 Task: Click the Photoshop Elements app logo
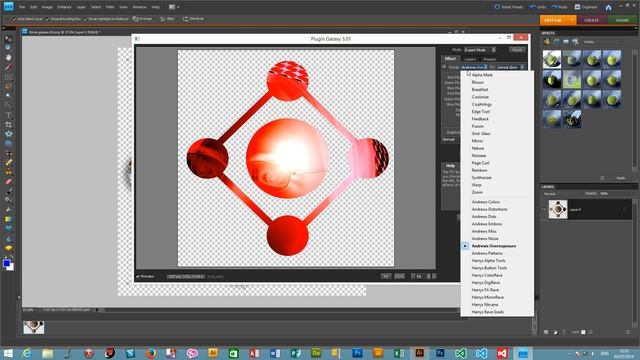[8, 6]
